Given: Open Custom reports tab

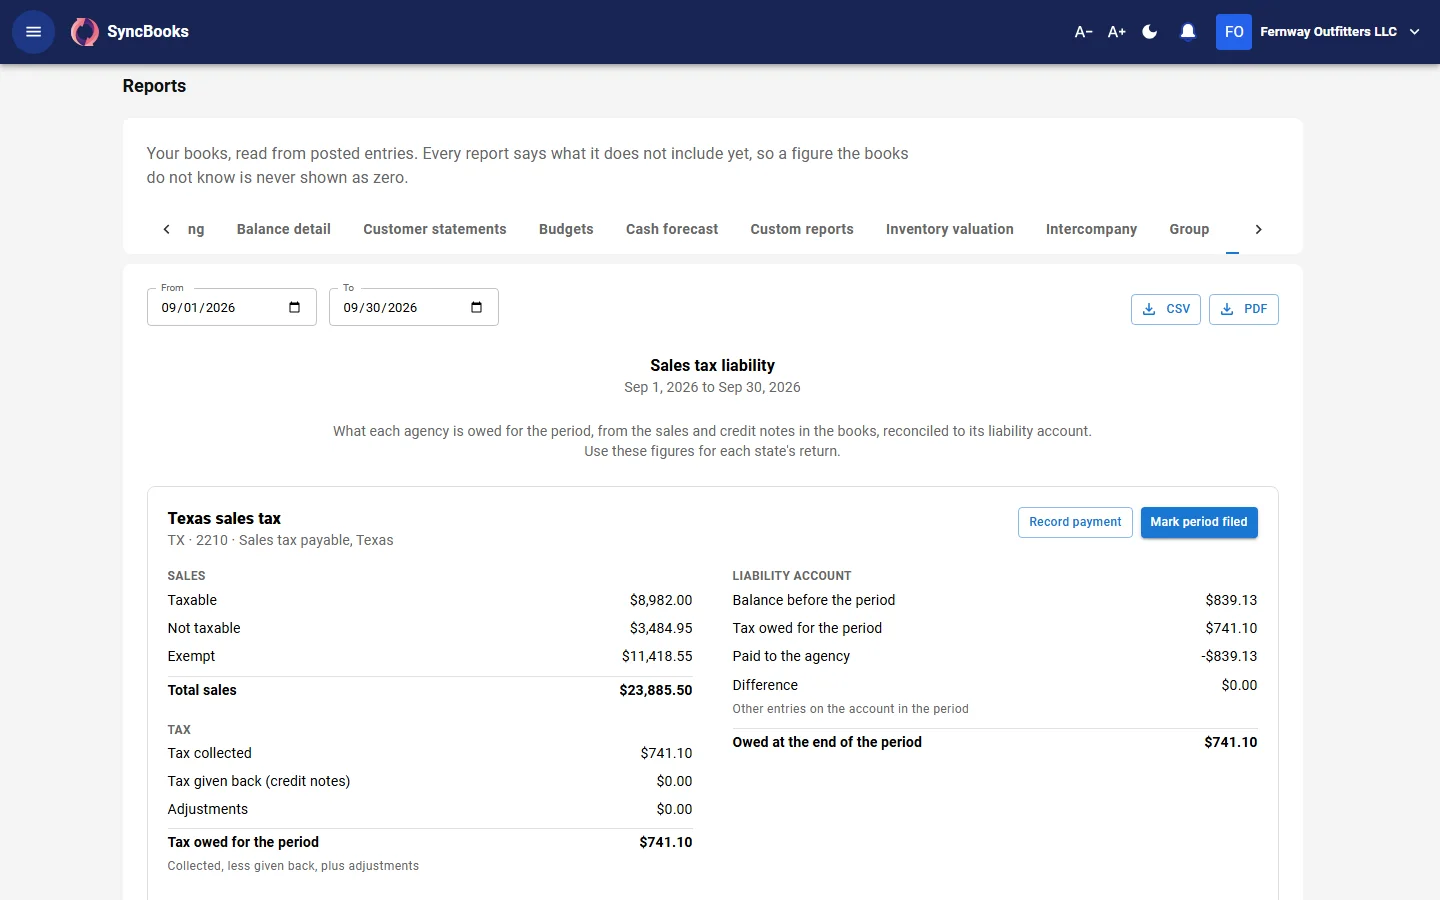Looking at the screenshot, I should pos(802,229).
